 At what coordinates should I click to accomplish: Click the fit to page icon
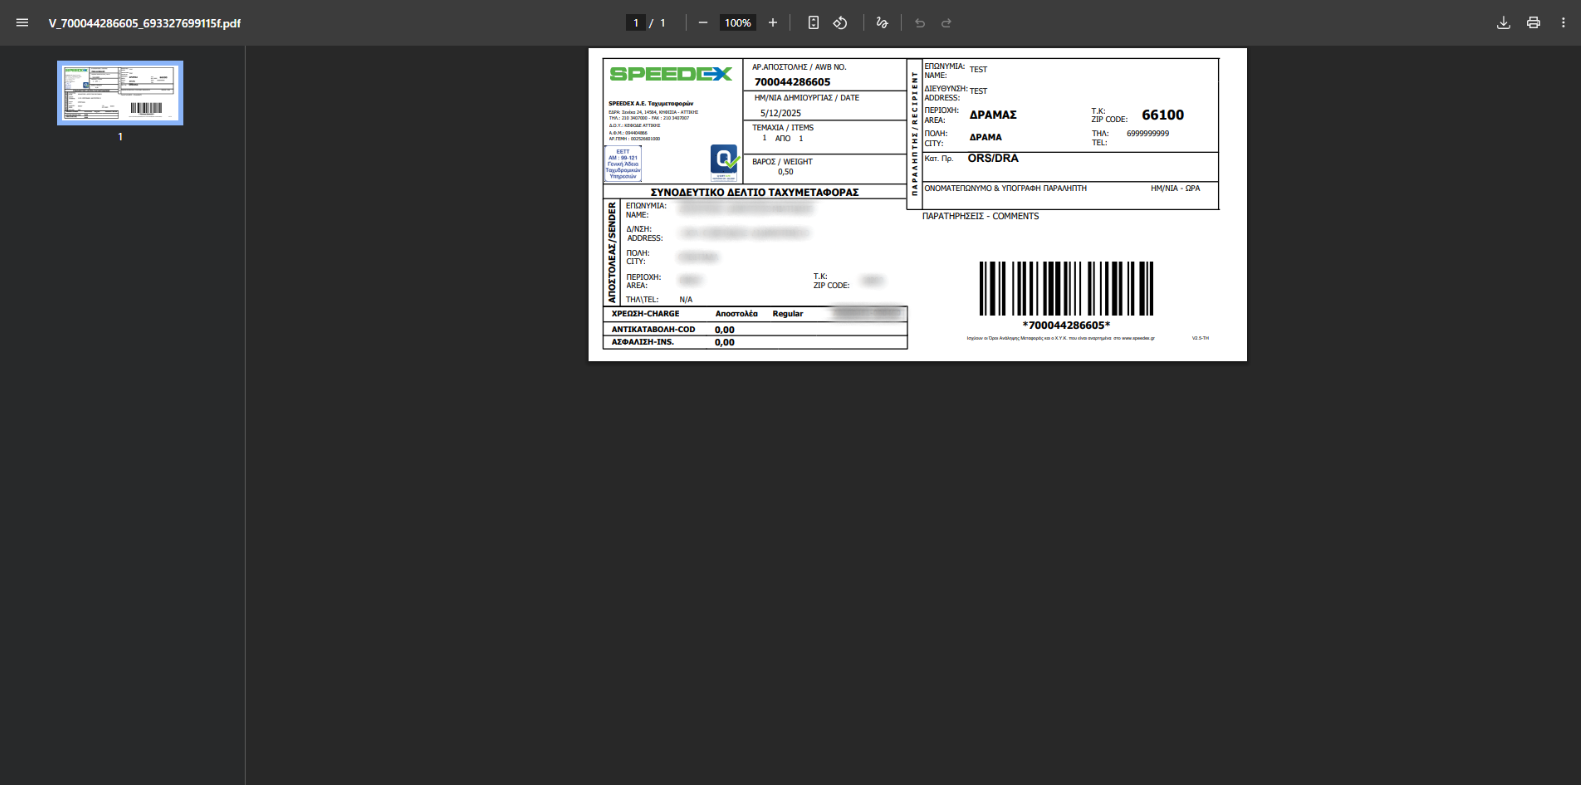(x=813, y=23)
